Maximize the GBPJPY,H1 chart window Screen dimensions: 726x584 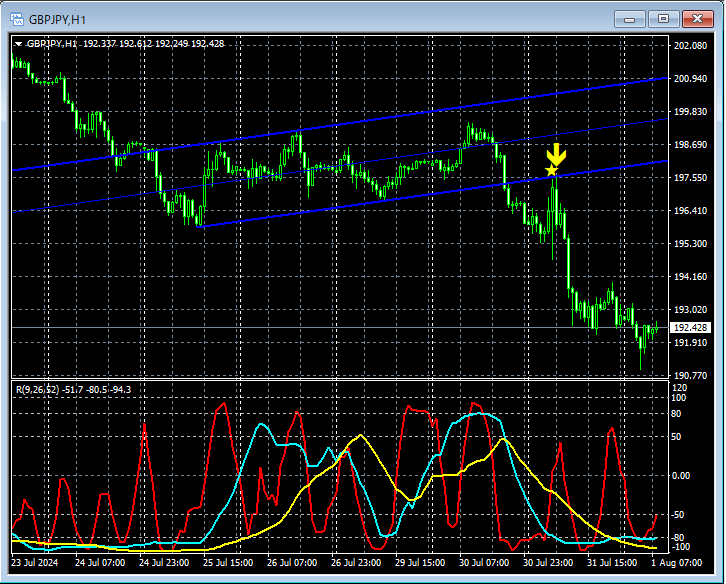coord(663,19)
